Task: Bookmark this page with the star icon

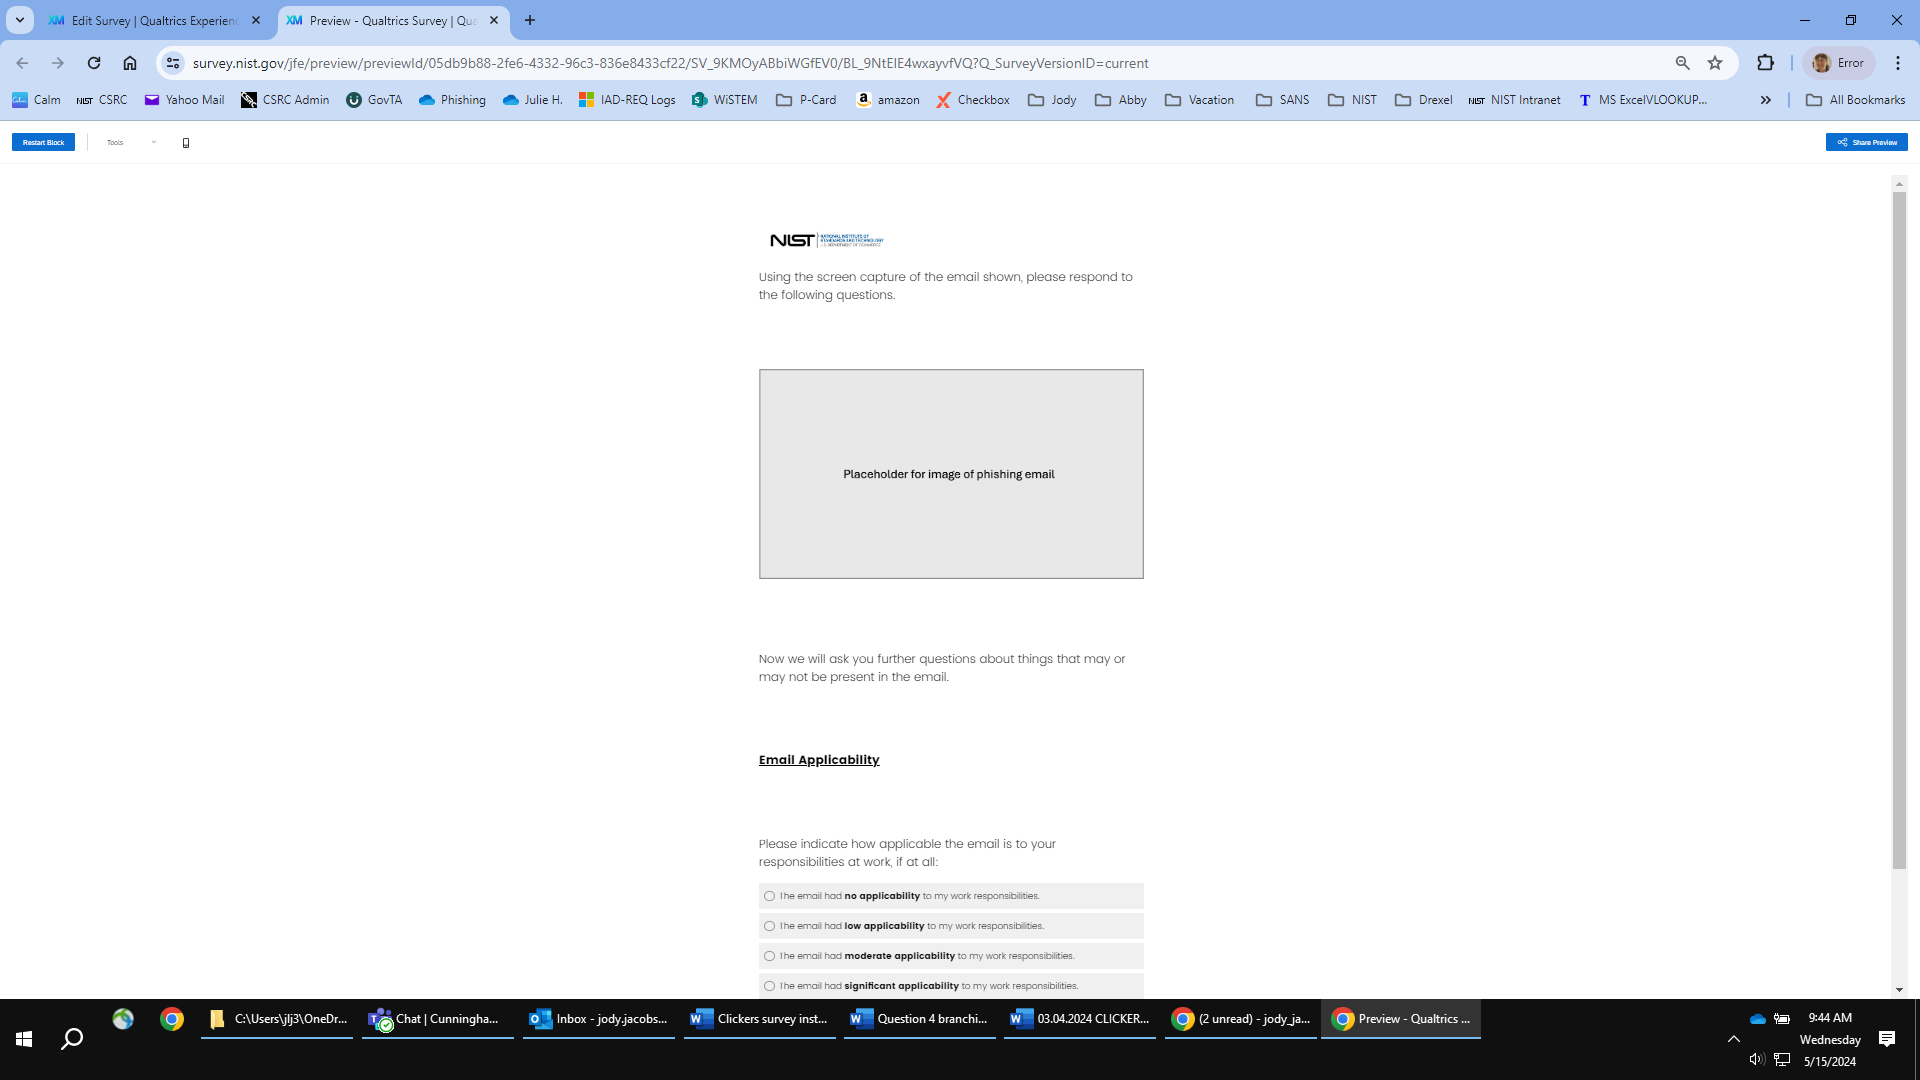Action: [x=1715, y=63]
